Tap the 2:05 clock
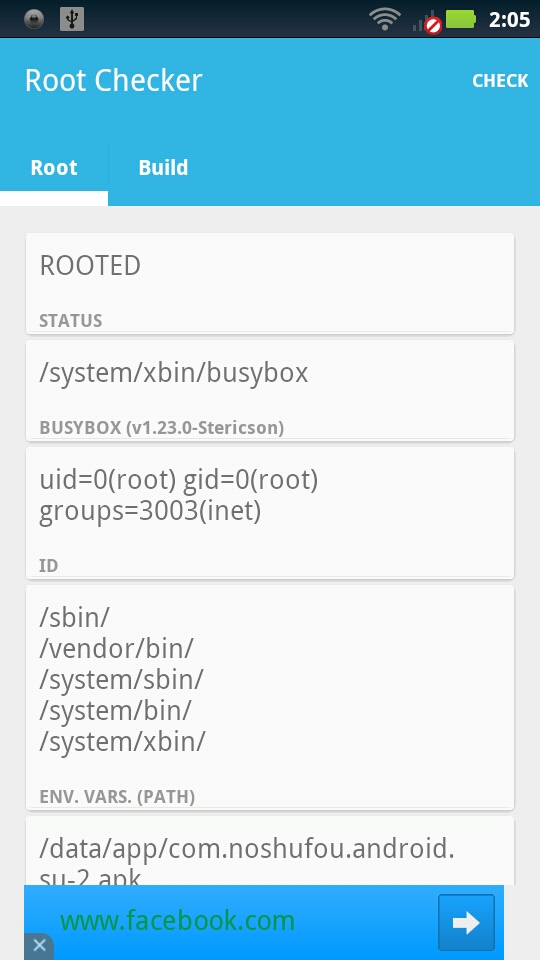Screen dimensions: 540x960 tap(509, 20)
